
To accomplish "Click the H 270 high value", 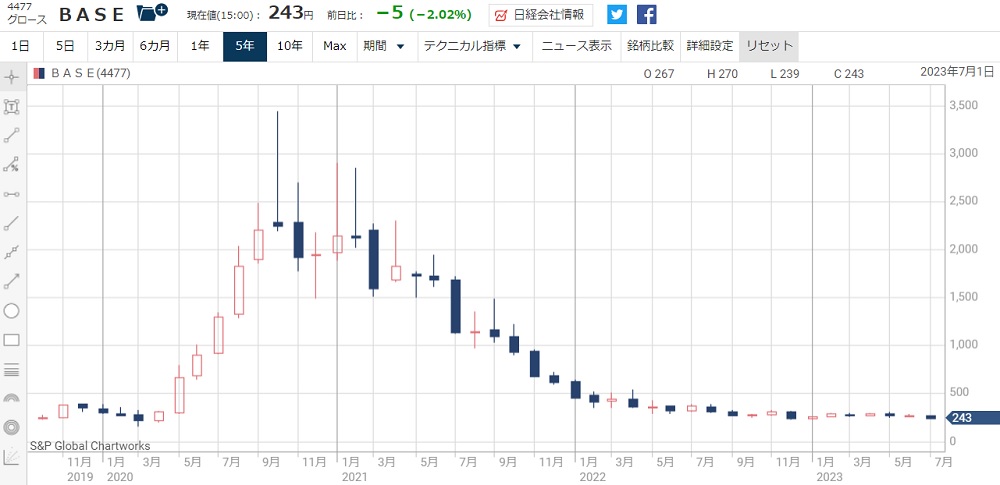I will [x=722, y=74].
